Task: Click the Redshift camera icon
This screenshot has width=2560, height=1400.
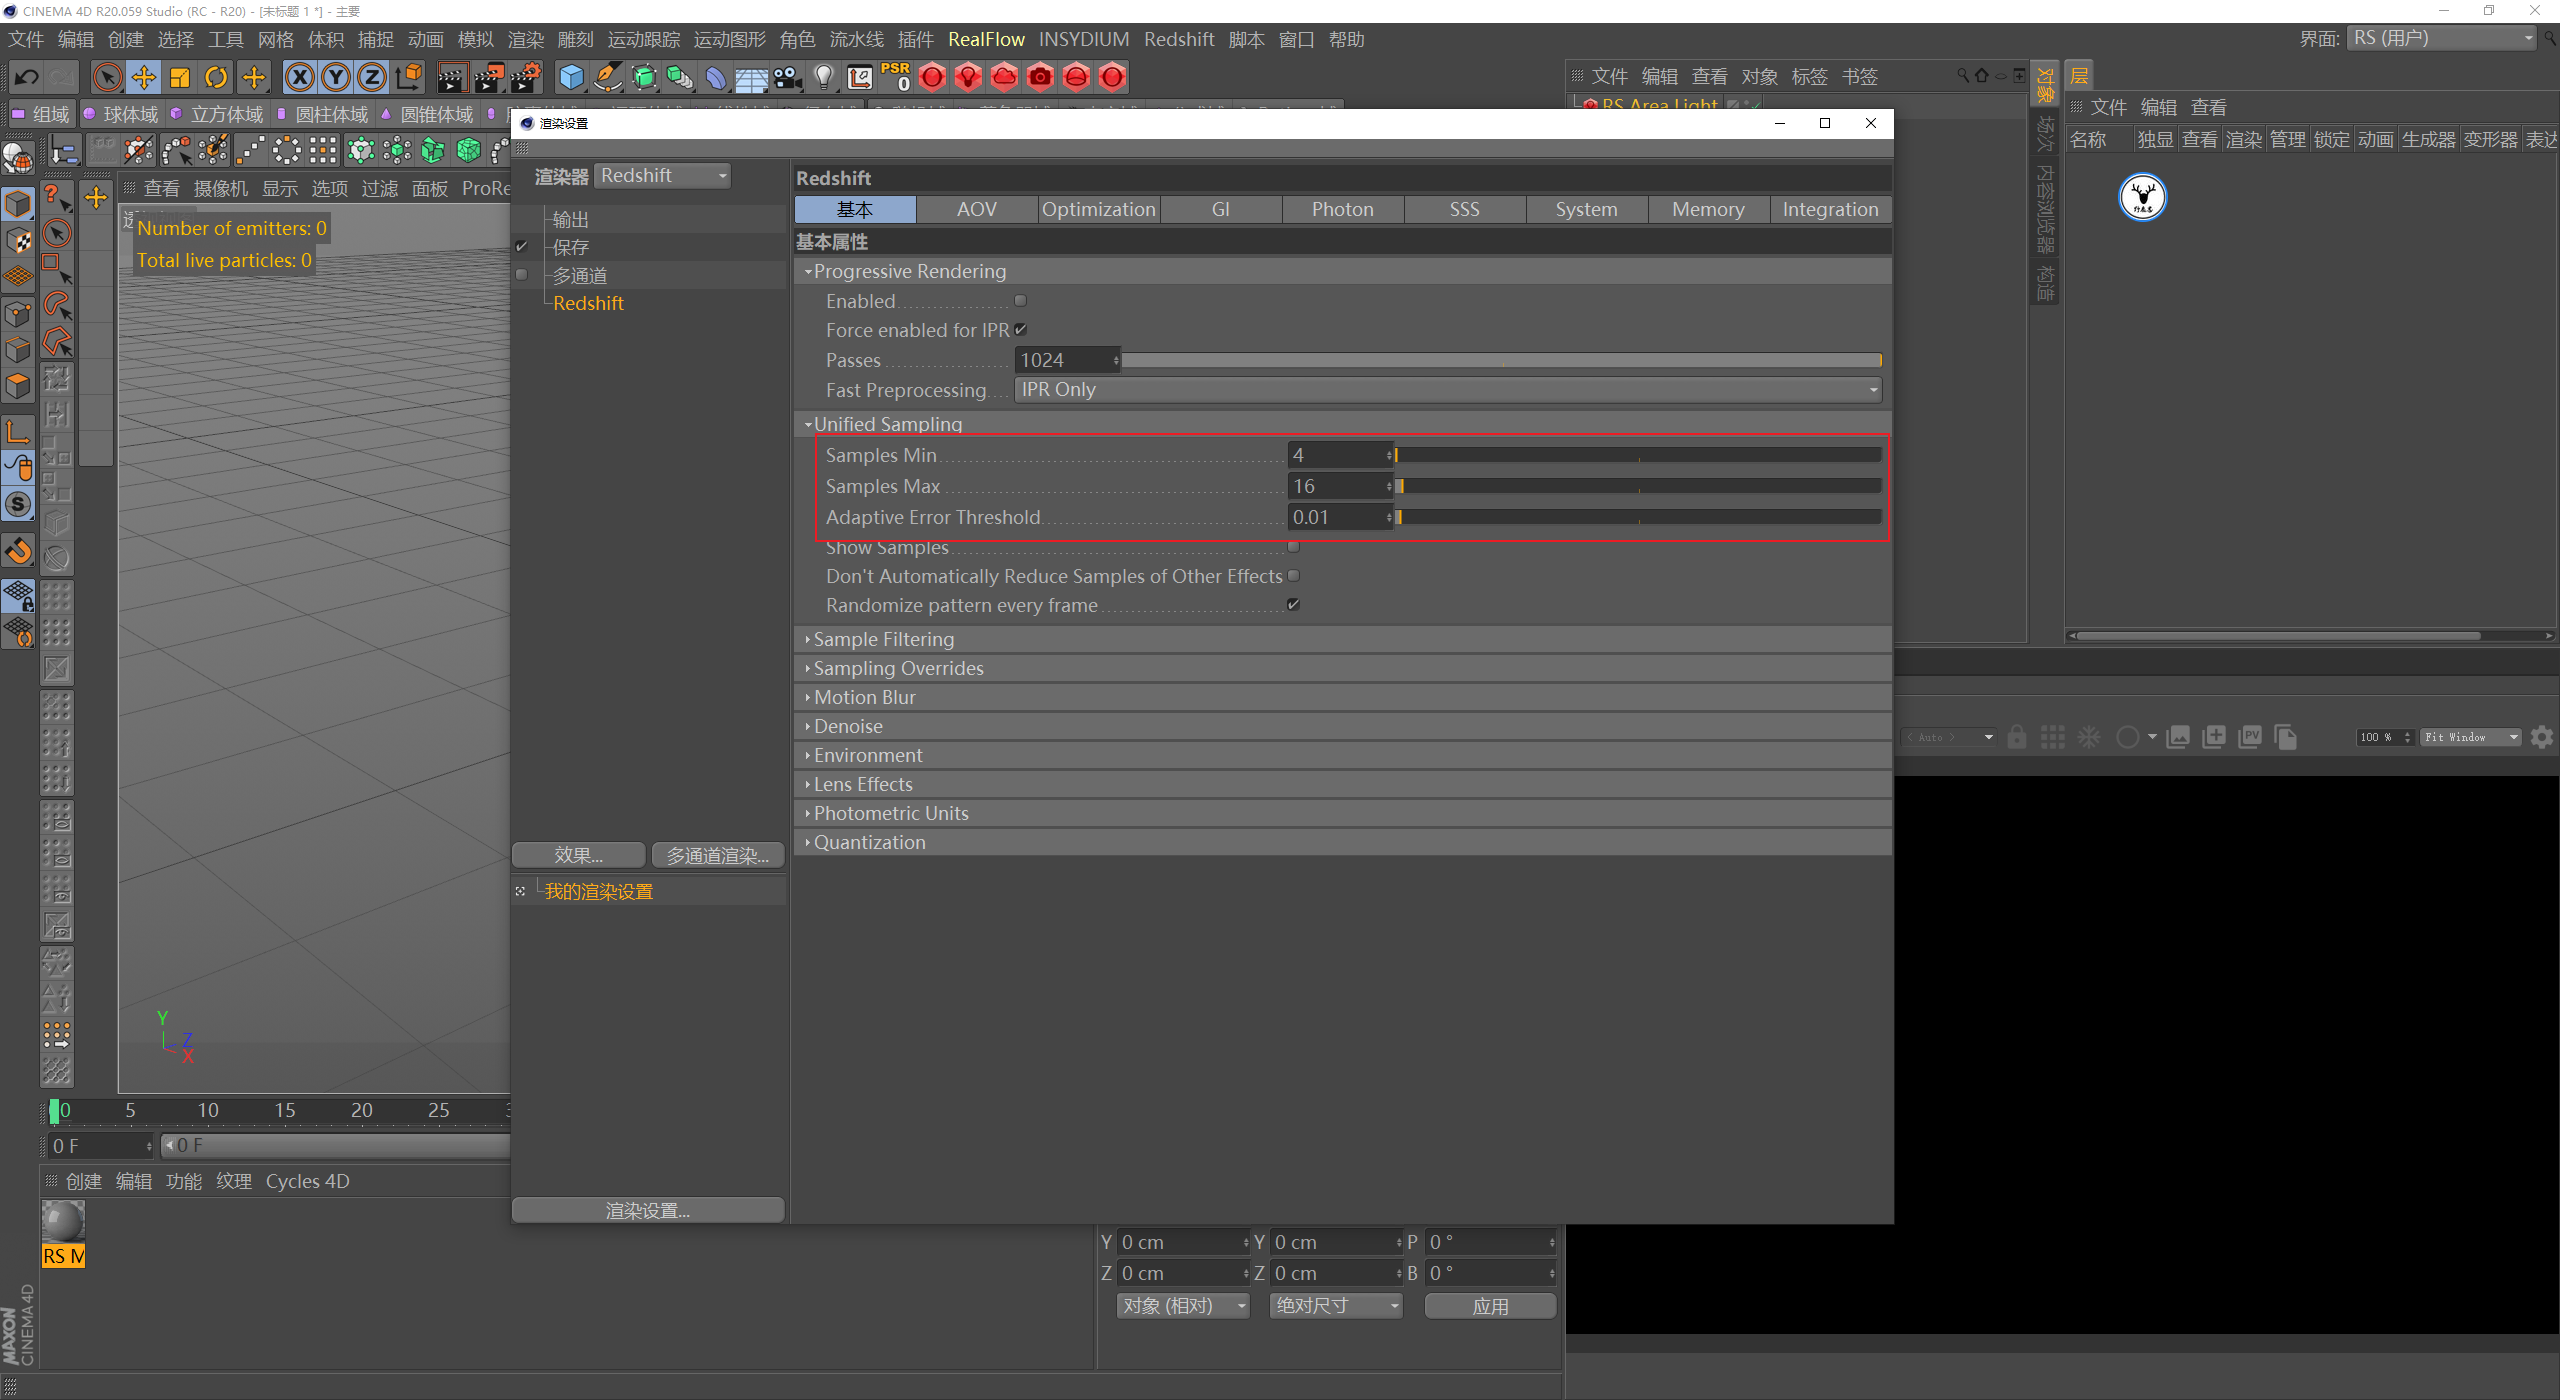Action: point(1040,77)
